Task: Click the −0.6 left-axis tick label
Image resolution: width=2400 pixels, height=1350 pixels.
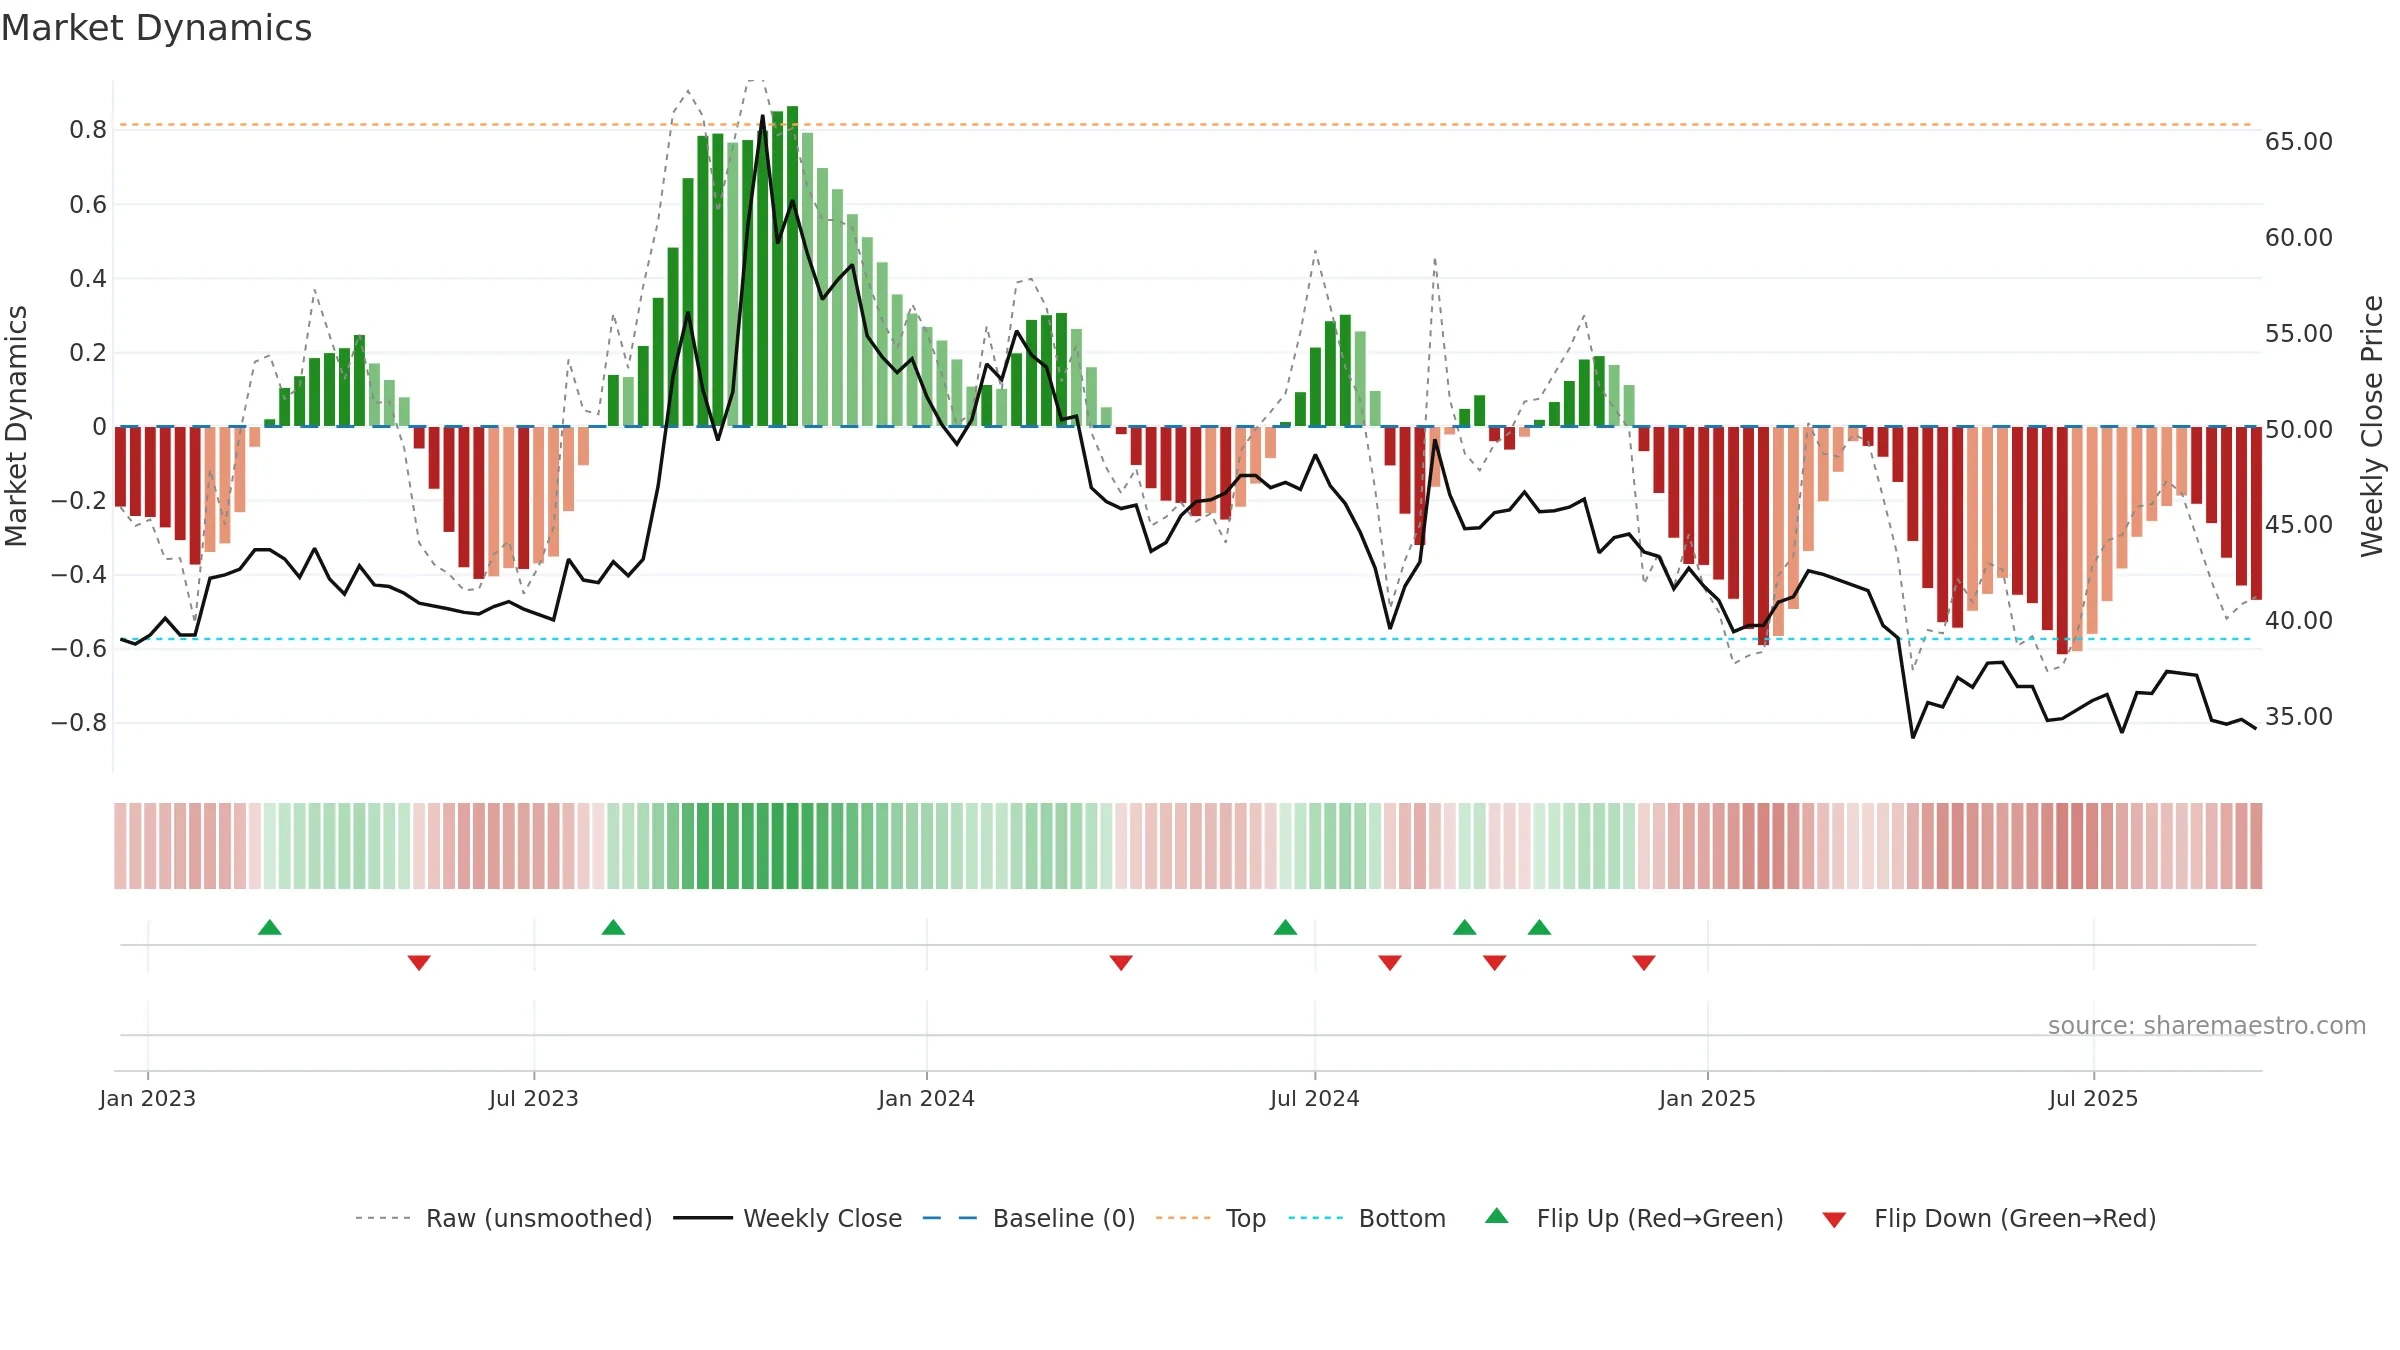Action: tap(79, 649)
